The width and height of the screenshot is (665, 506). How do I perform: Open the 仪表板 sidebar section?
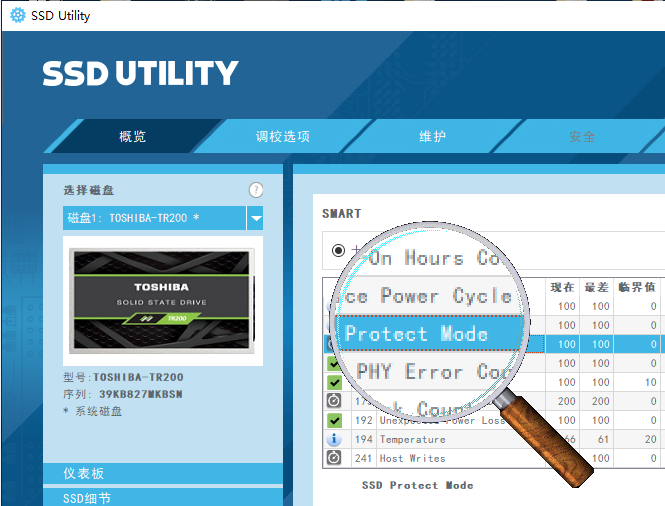point(163,473)
